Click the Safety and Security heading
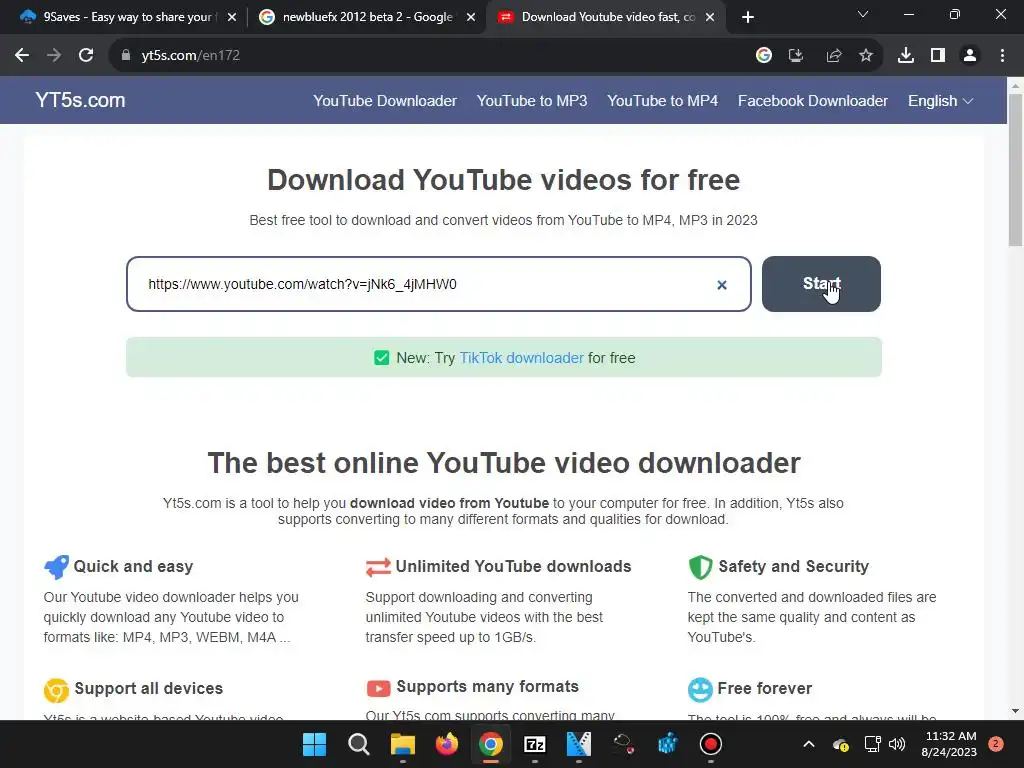 point(793,566)
